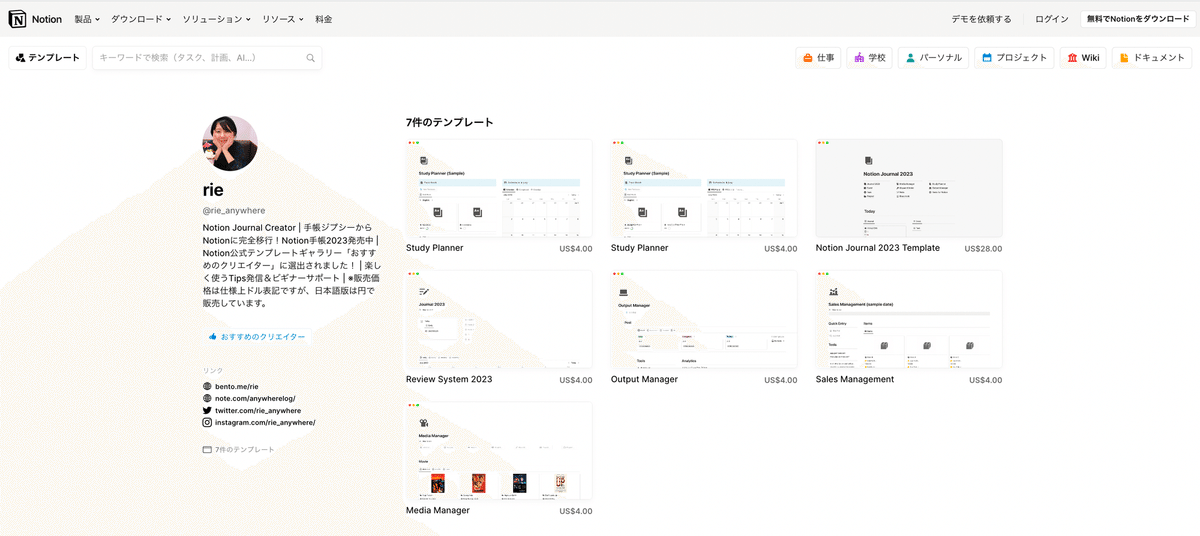Select the 学校 category tab
This screenshot has height=536, width=1200.
pos(869,58)
